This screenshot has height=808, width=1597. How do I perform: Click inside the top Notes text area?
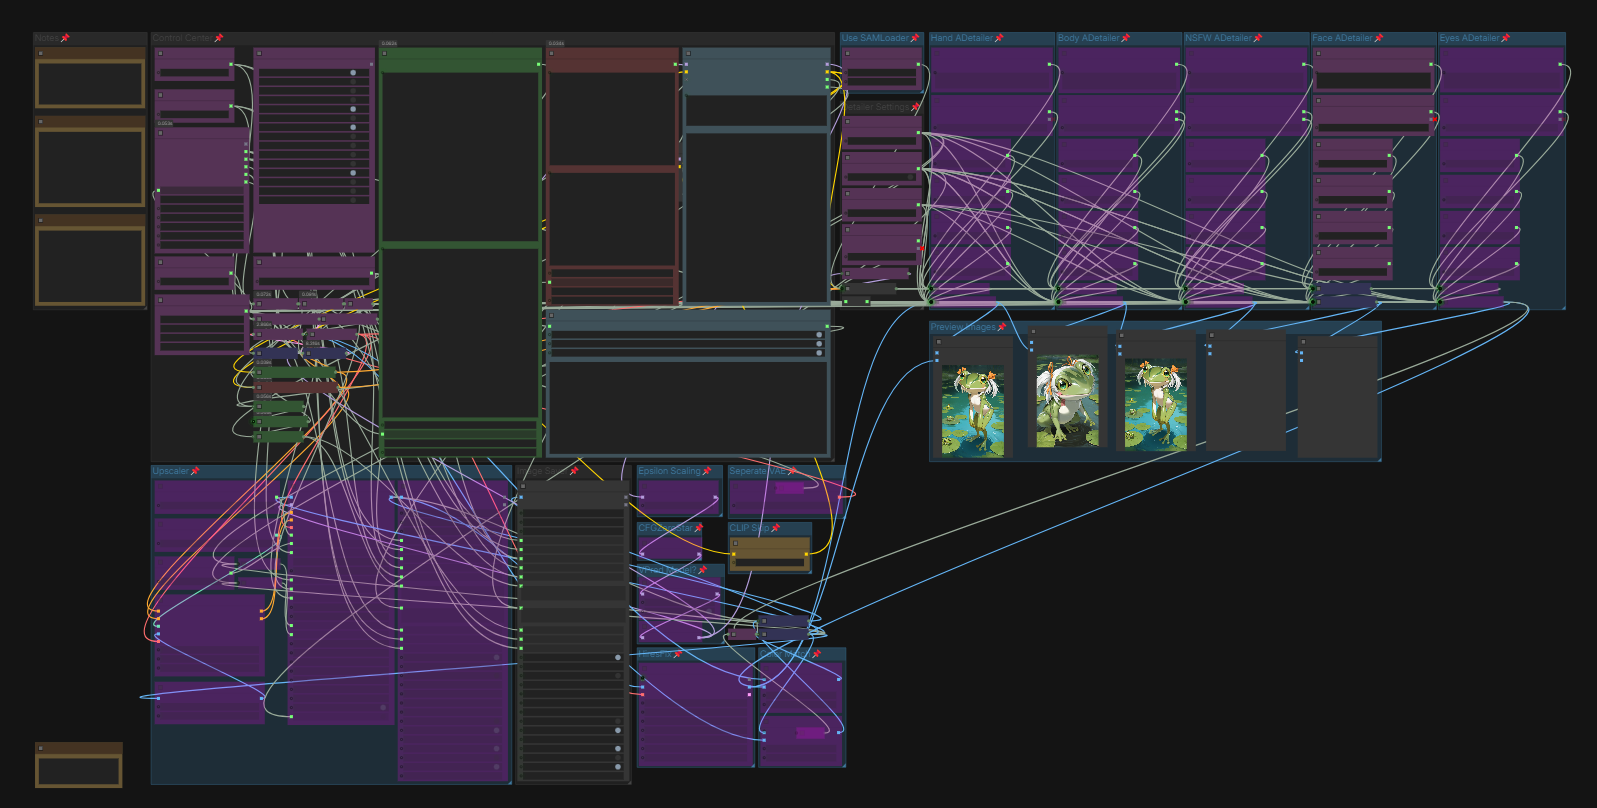pyautogui.click(x=90, y=84)
